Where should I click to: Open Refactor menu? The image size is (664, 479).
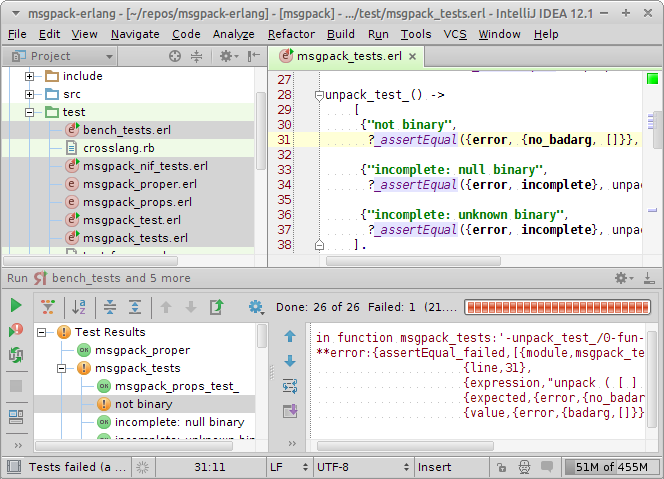pos(291,34)
